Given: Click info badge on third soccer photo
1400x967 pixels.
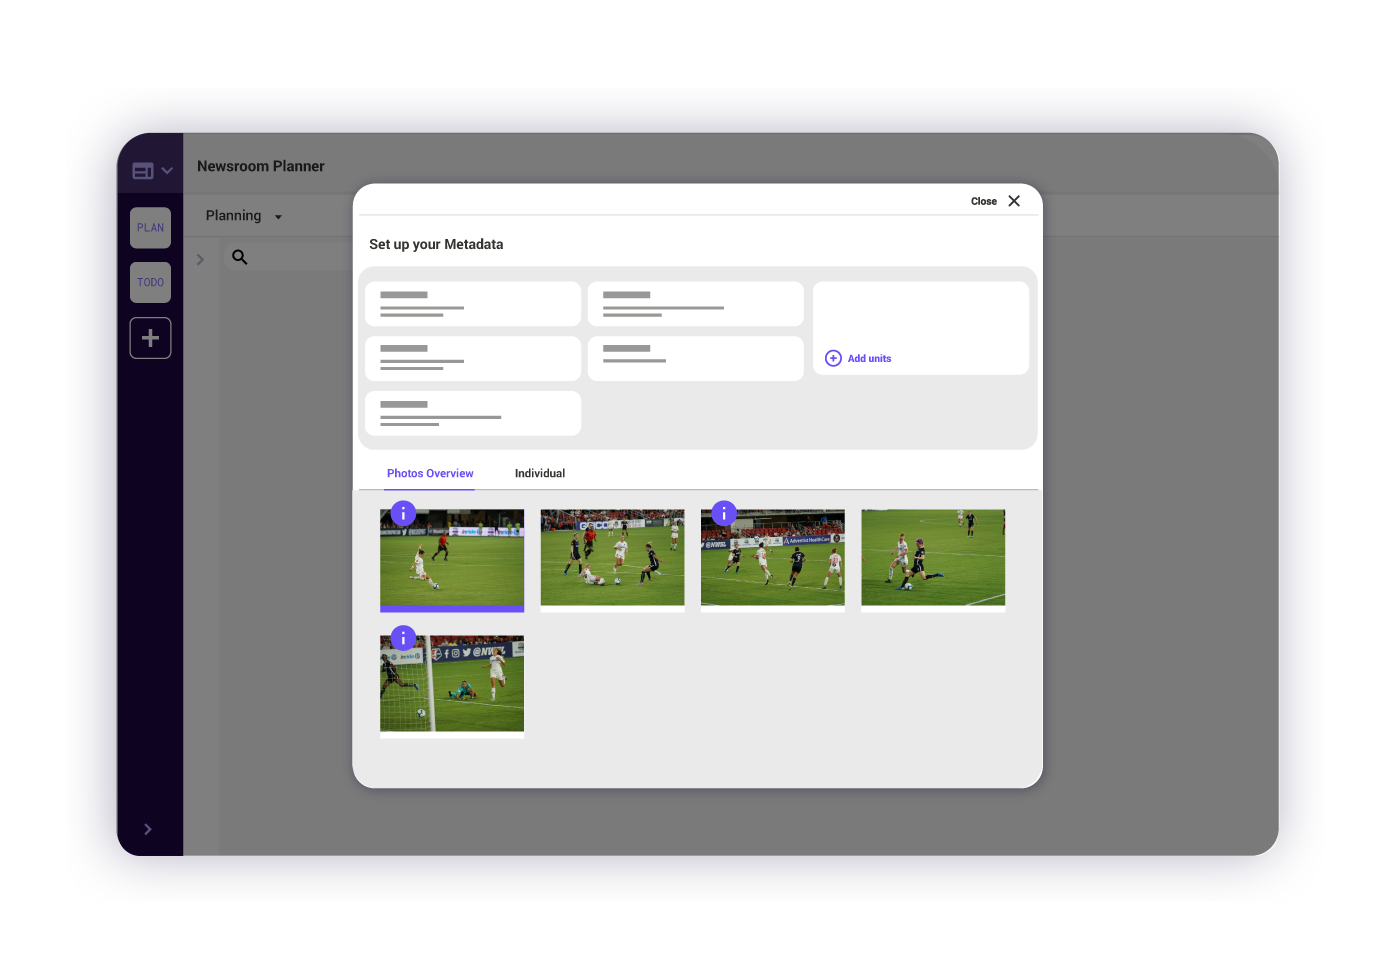Looking at the screenshot, I should (x=724, y=514).
